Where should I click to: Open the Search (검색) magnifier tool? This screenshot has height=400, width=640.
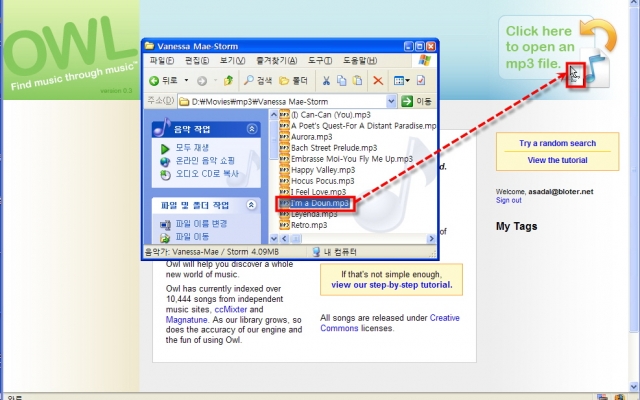[258, 80]
